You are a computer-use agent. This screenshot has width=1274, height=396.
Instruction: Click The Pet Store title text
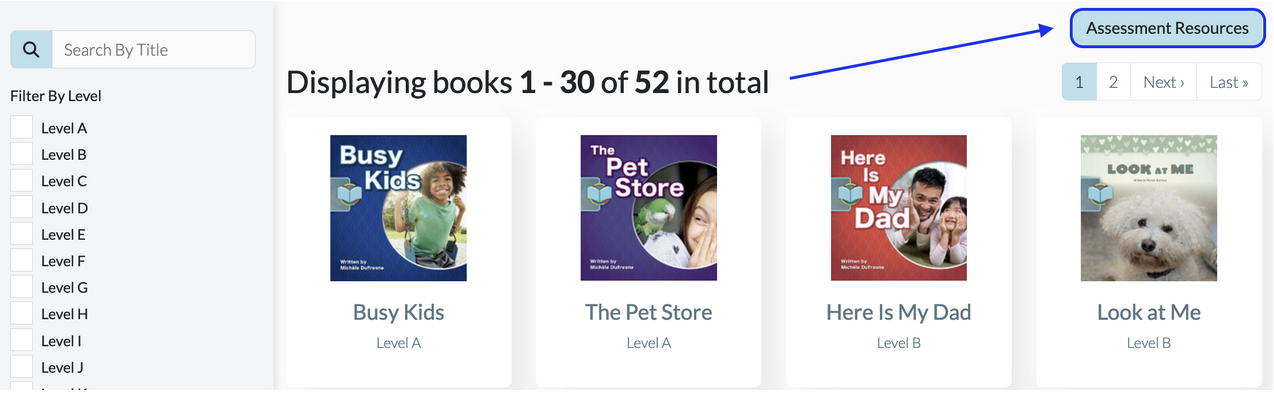pos(648,312)
